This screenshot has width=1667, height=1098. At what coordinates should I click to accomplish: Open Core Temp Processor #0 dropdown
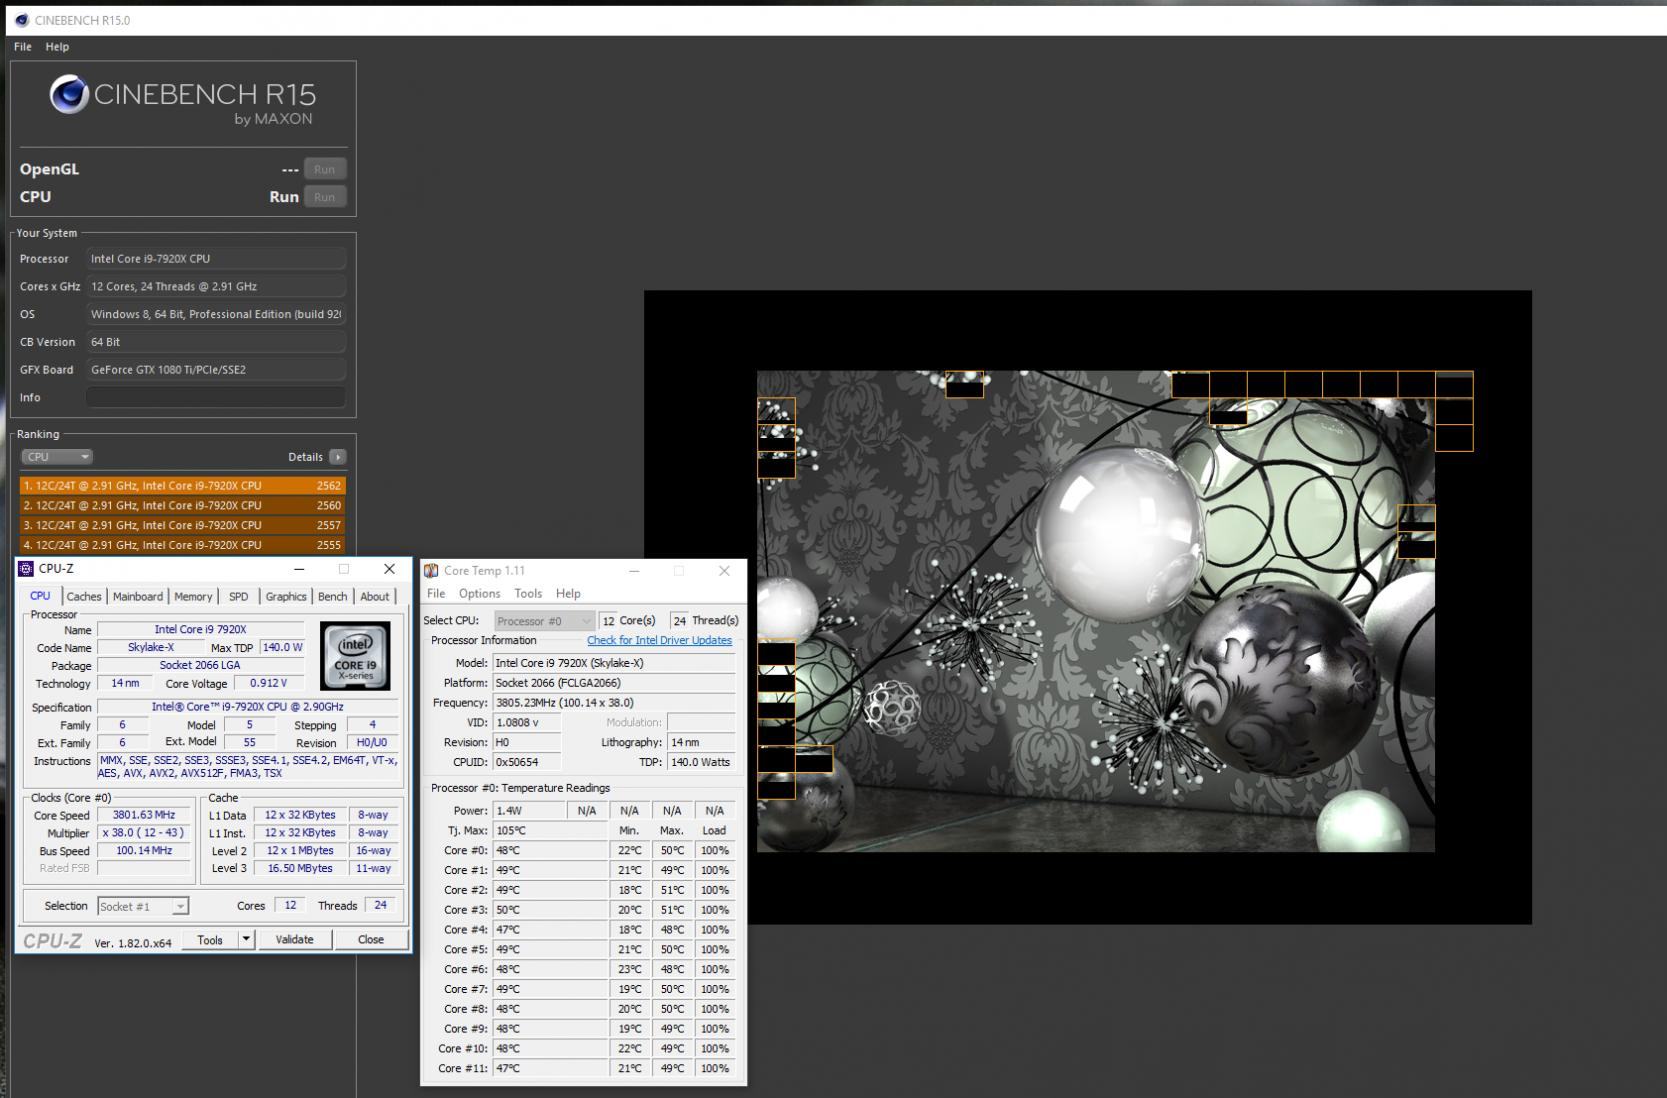[545, 621]
